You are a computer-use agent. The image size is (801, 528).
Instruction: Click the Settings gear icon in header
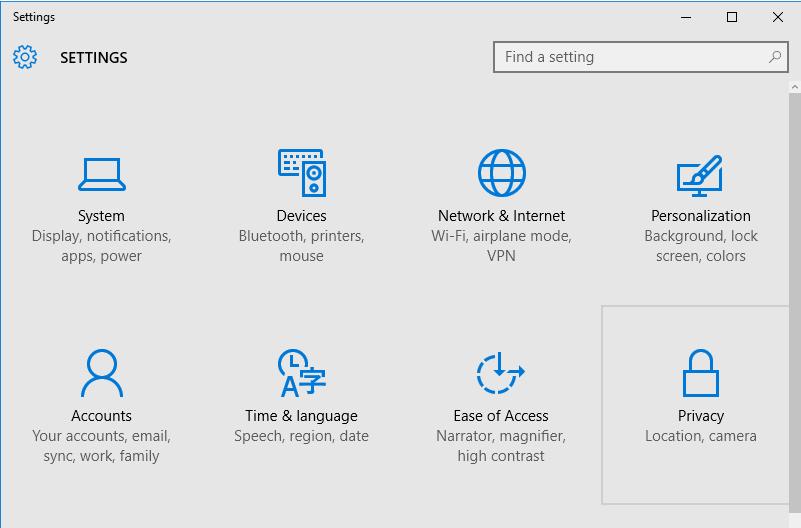click(25, 57)
